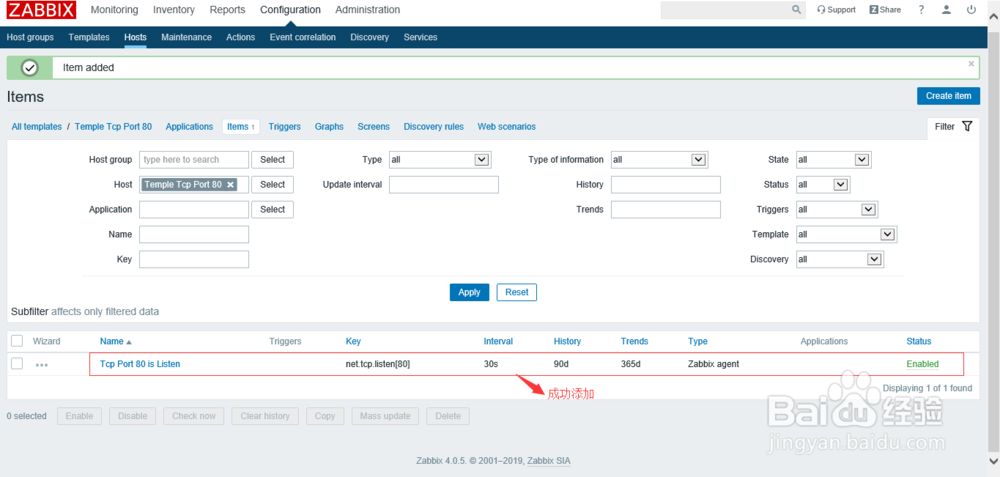Switch to the Triggers tab
The image size is (1000, 477).
(284, 126)
